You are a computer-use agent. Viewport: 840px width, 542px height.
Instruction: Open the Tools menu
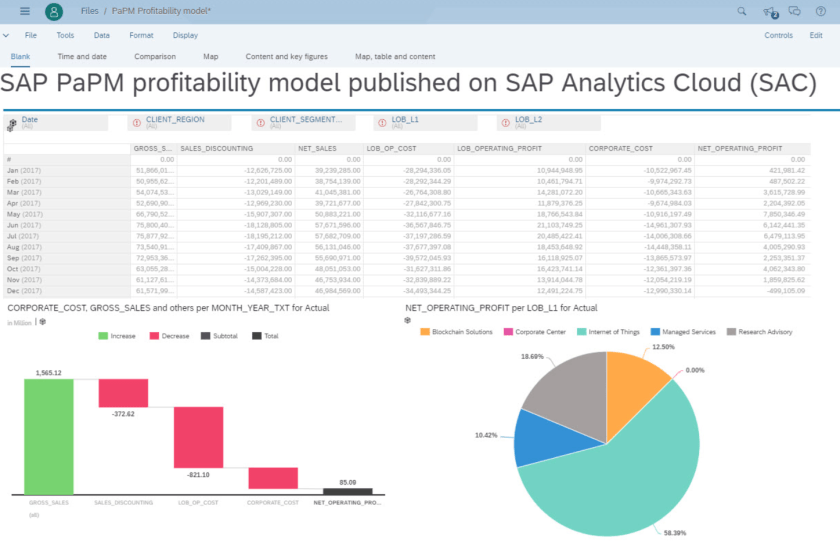pos(65,35)
